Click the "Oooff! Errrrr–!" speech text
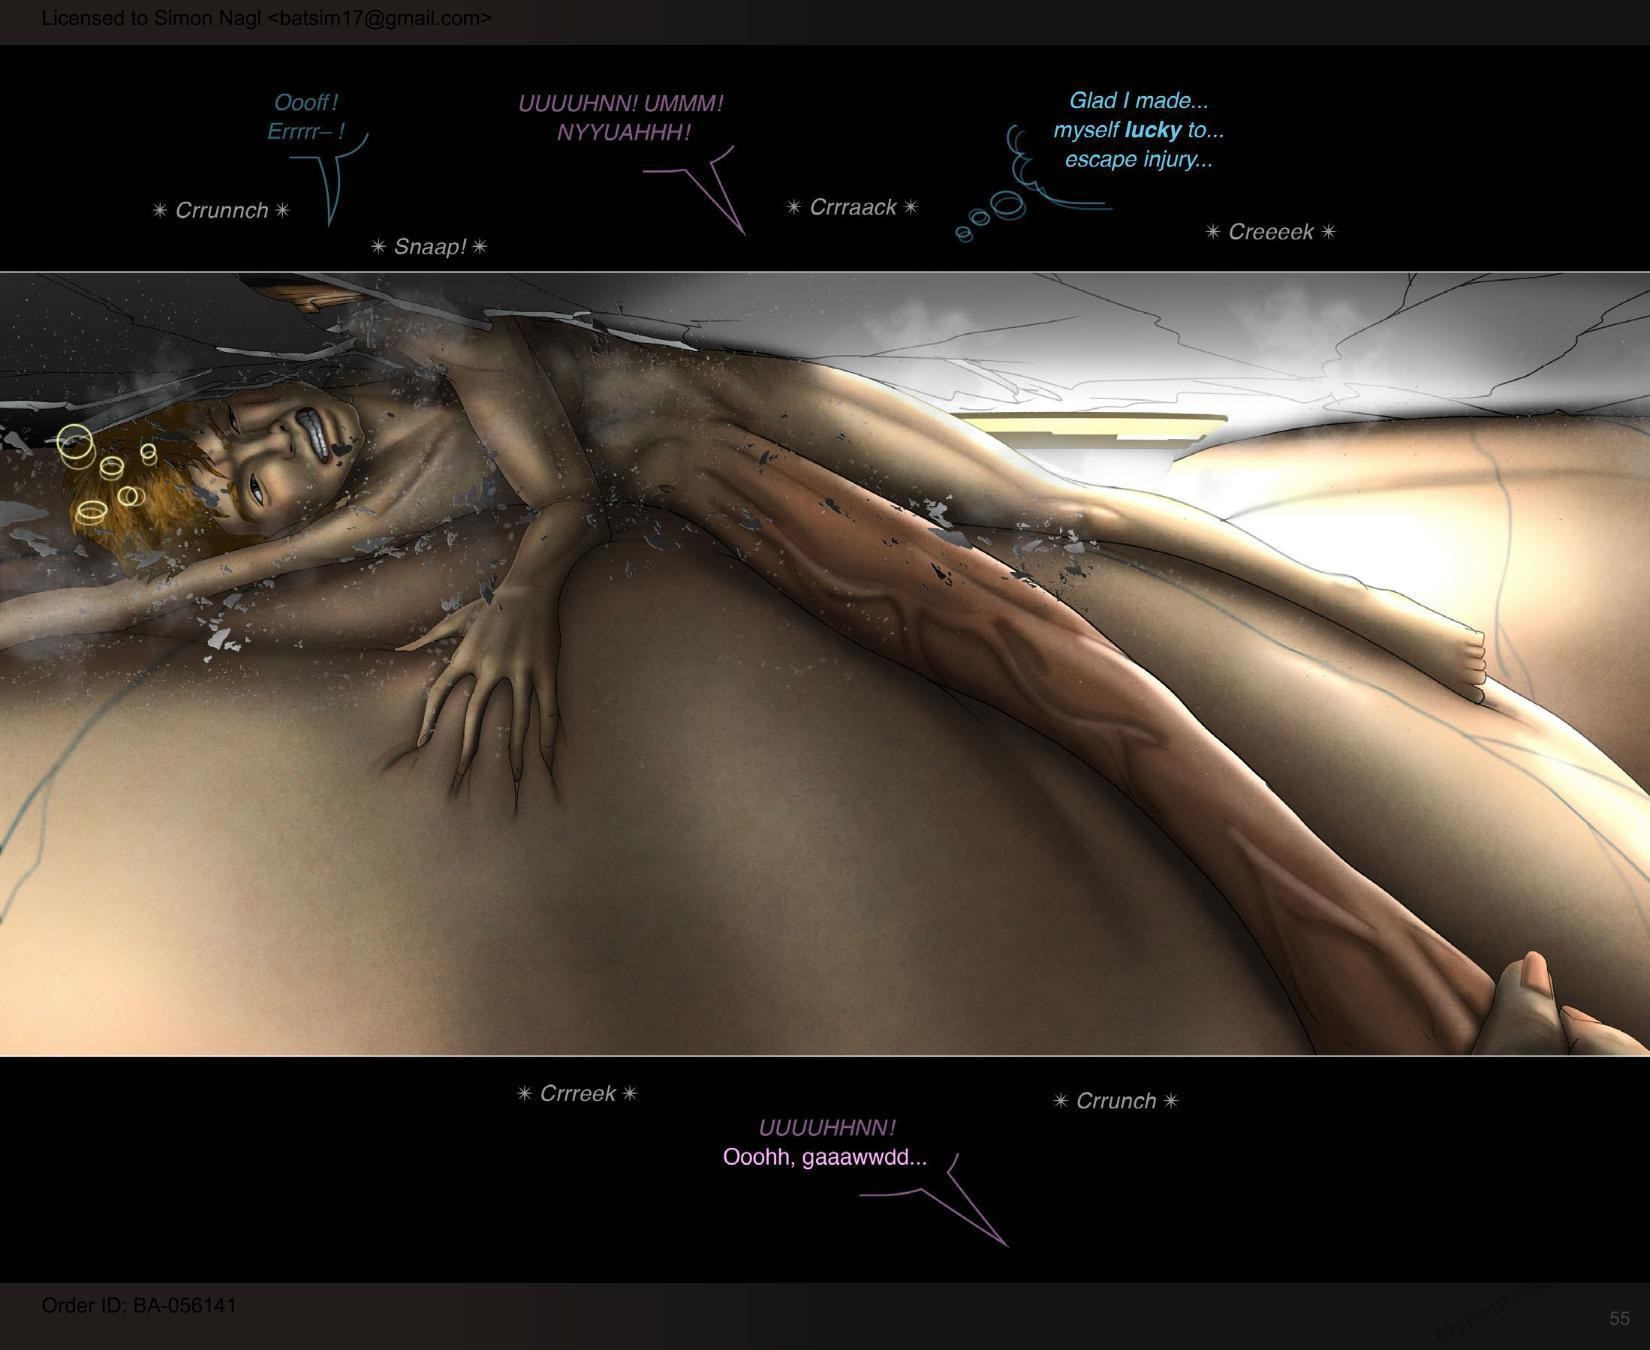The width and height of the screenshot is (1650, 1350). pos(306,117)
